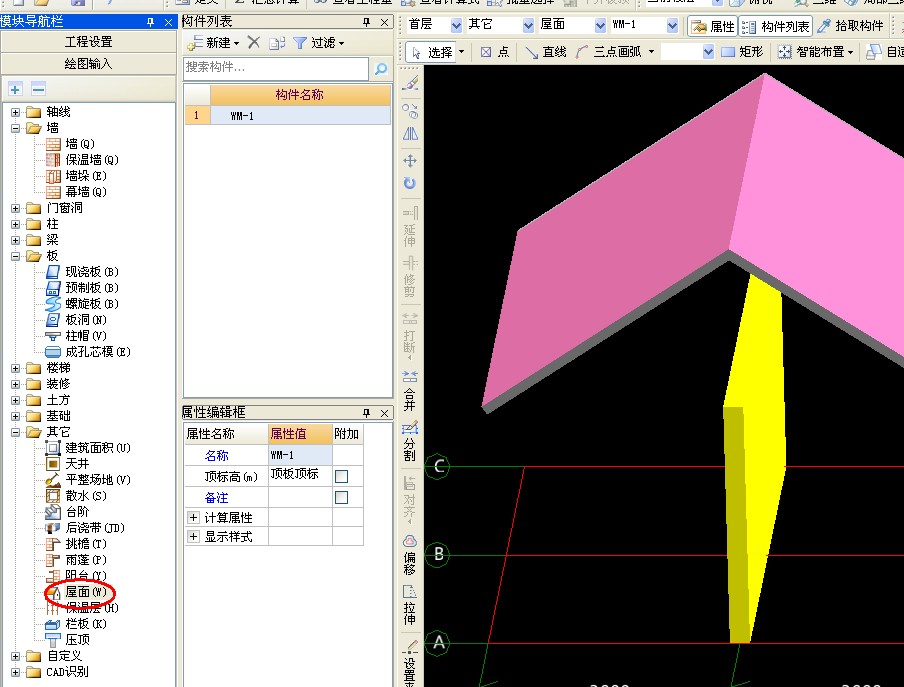
Task: Select 现浇板(B) slab item
Action: pos(92,271)
